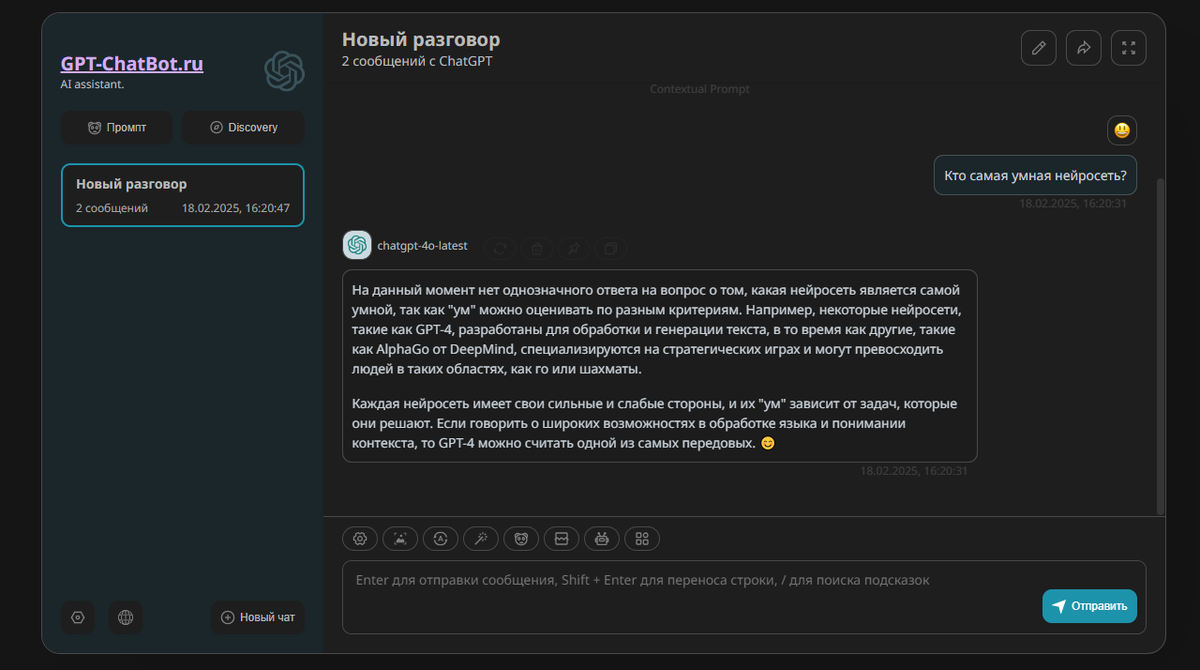The height and width of the screenshot is (670, 1200).
Task: Pin the assistant message
Action: click(574, 247)
